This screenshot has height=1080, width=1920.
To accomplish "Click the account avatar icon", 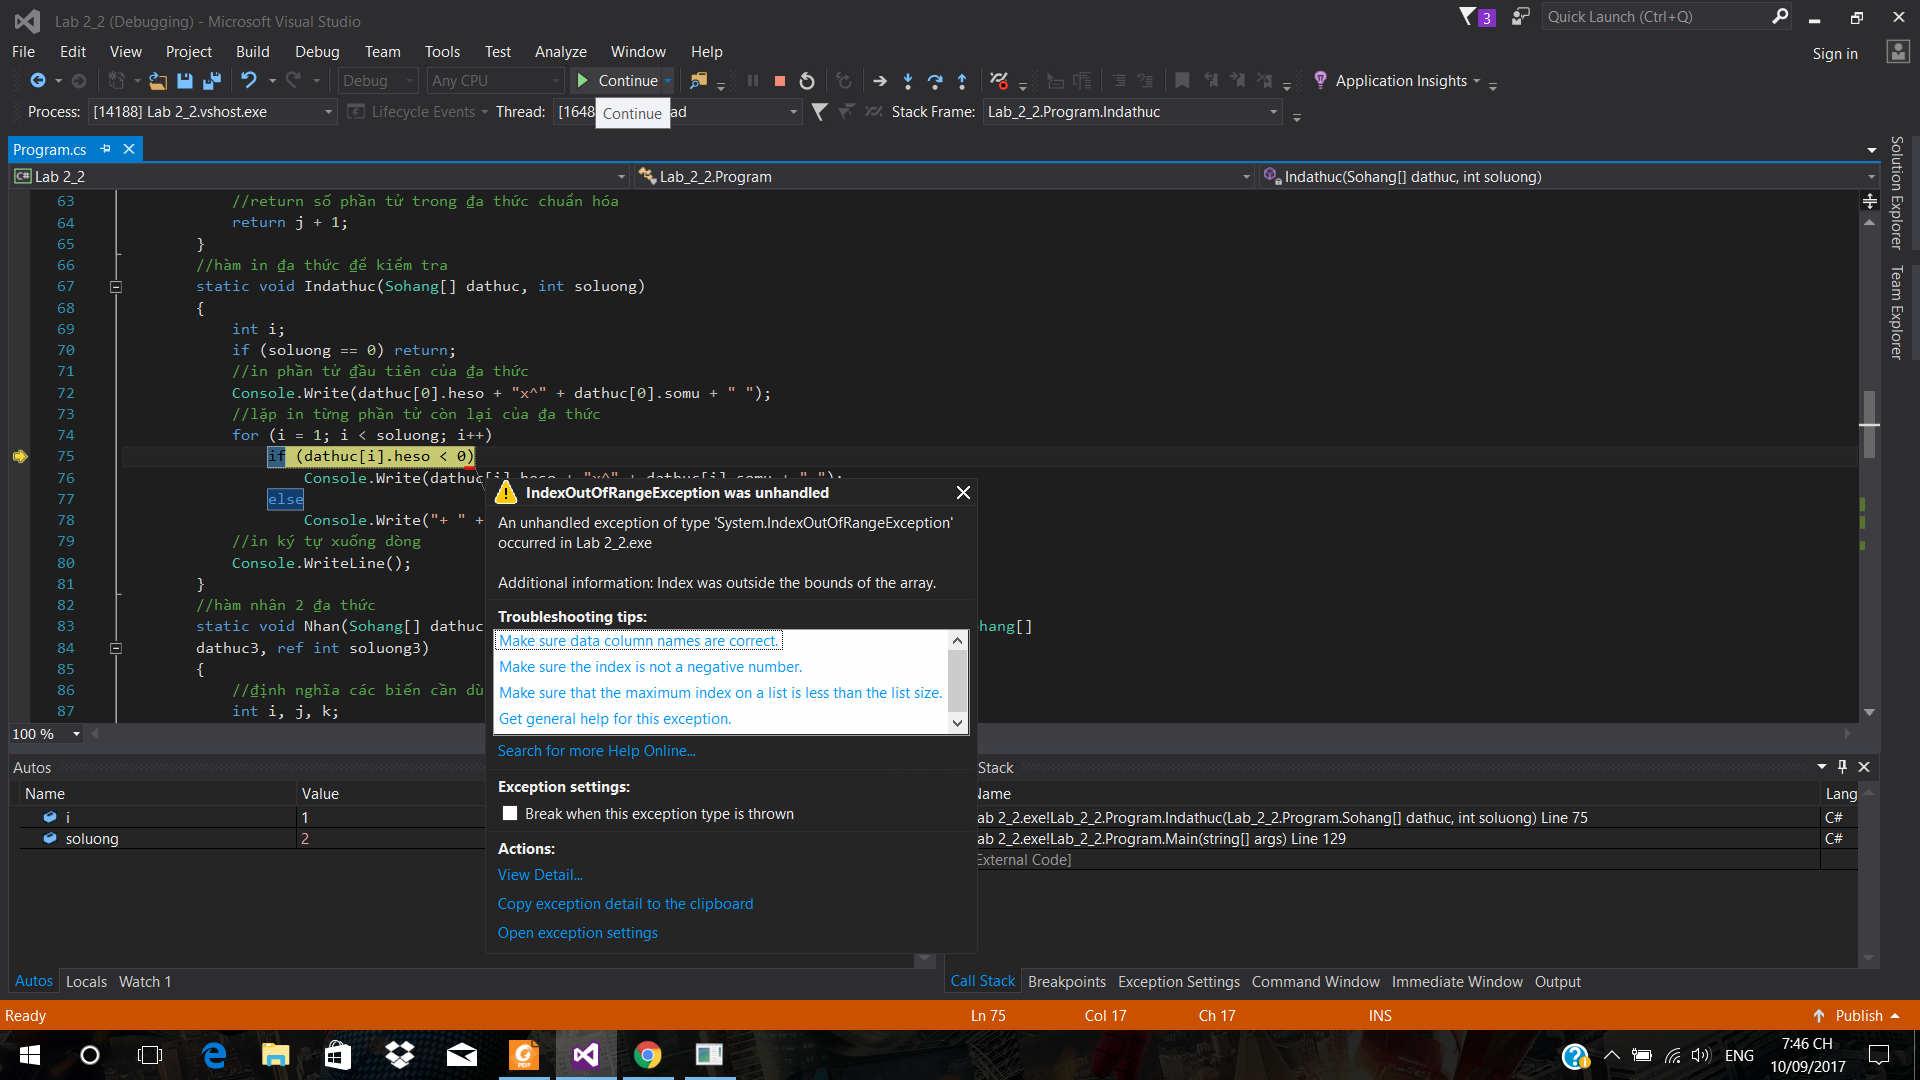I will point(1898,52).
